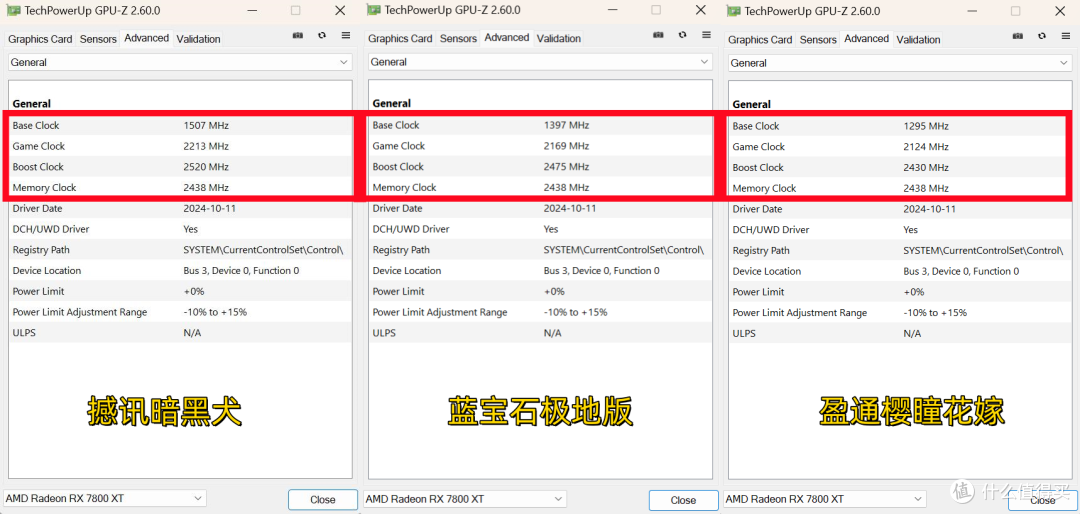Switch to Graphics Card tab in middle window

point(400,39)
